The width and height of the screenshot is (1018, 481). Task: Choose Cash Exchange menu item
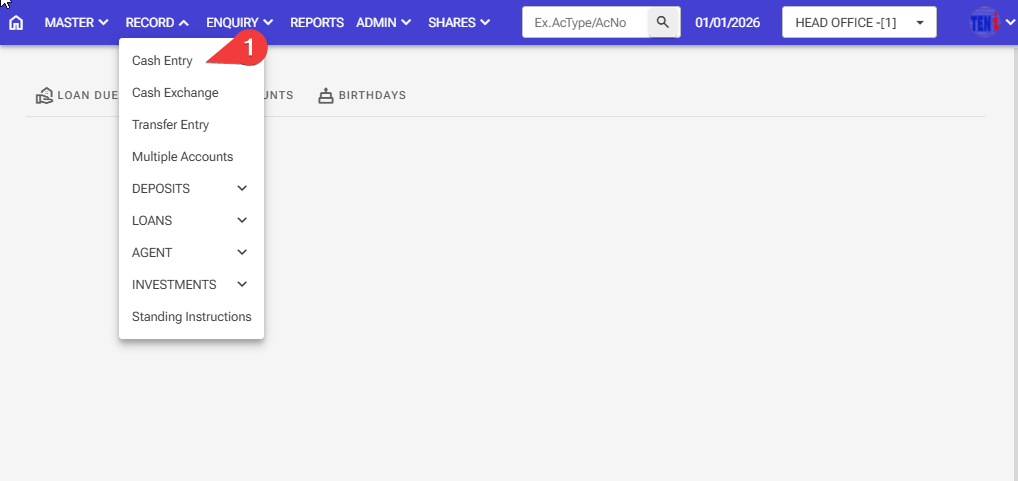point(175,93)
